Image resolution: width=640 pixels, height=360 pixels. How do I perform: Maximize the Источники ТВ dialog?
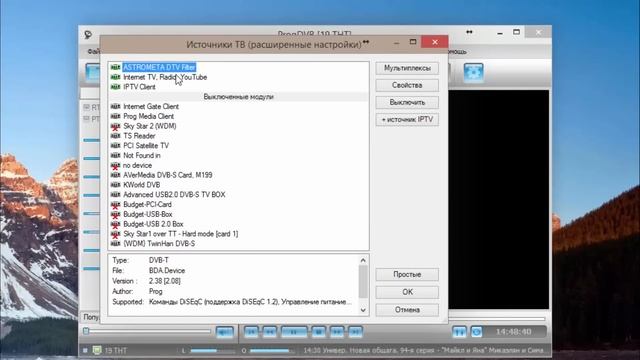click(413, 42)
